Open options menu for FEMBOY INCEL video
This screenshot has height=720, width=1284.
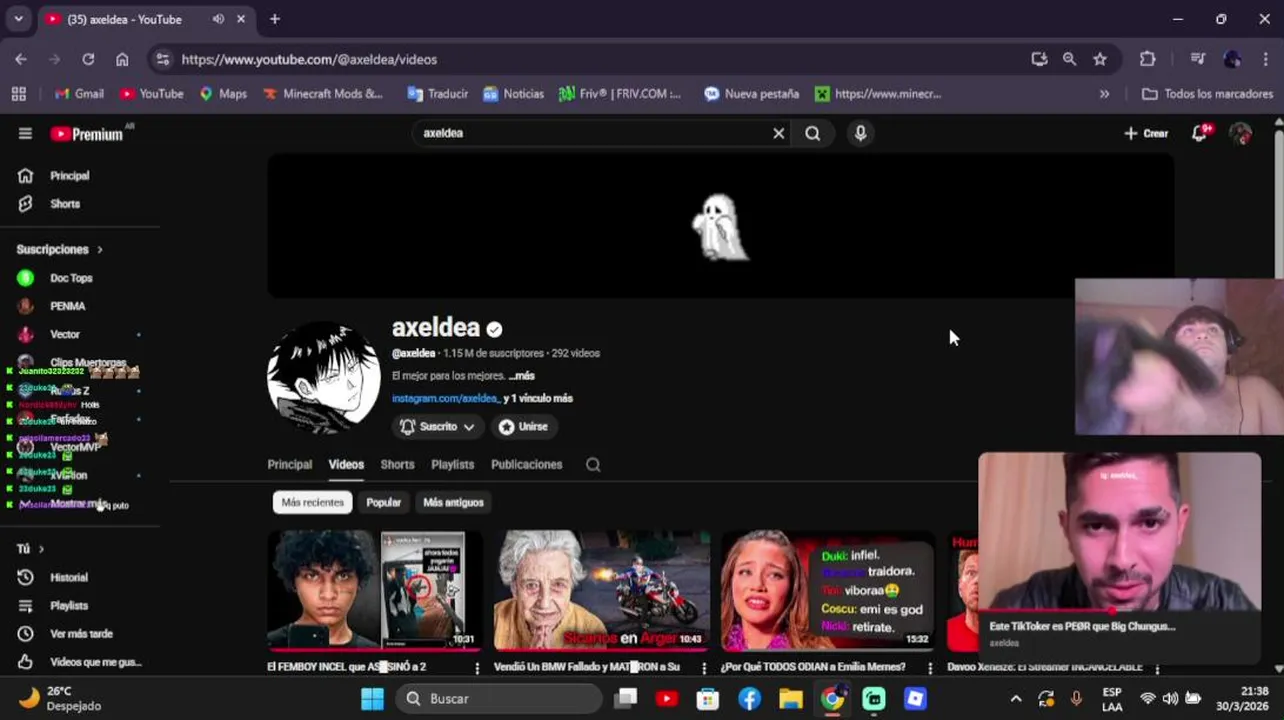477,668
